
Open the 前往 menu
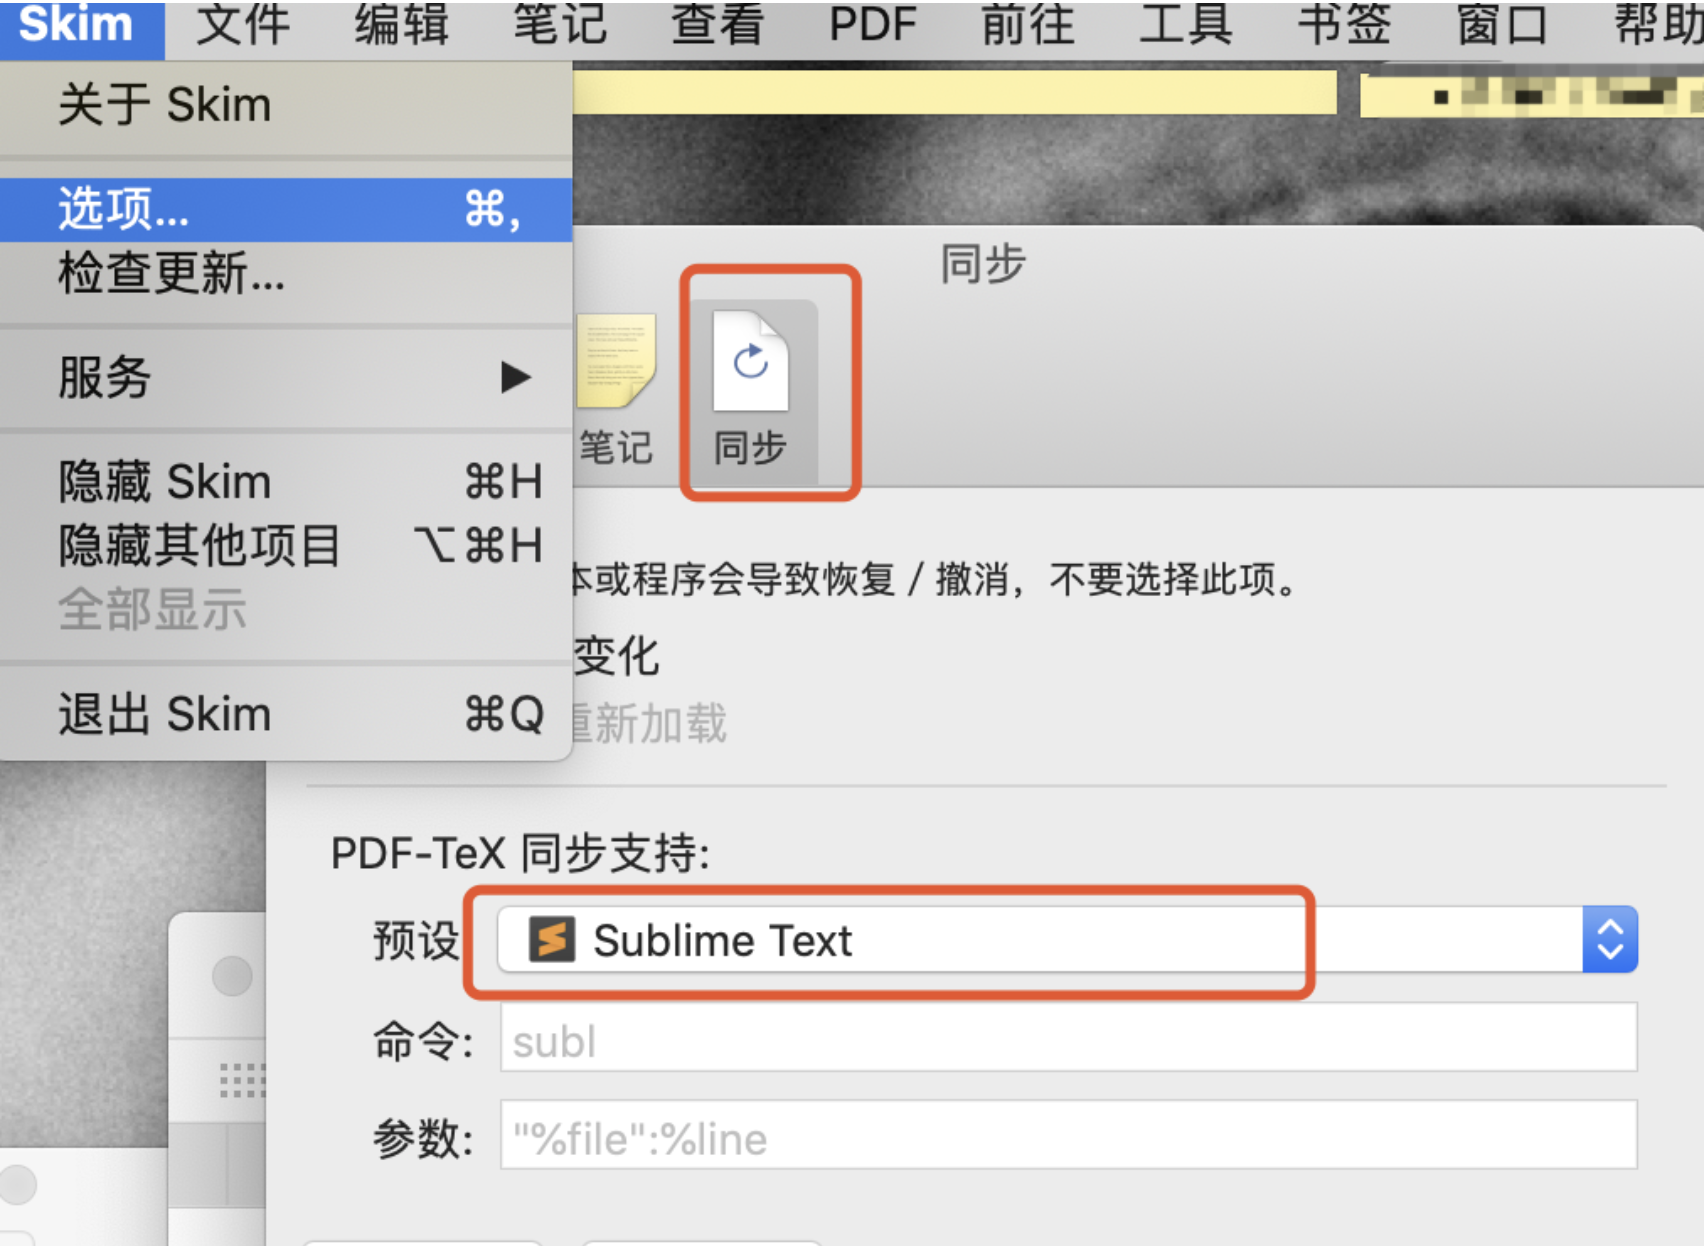[x=1028, y=26]
